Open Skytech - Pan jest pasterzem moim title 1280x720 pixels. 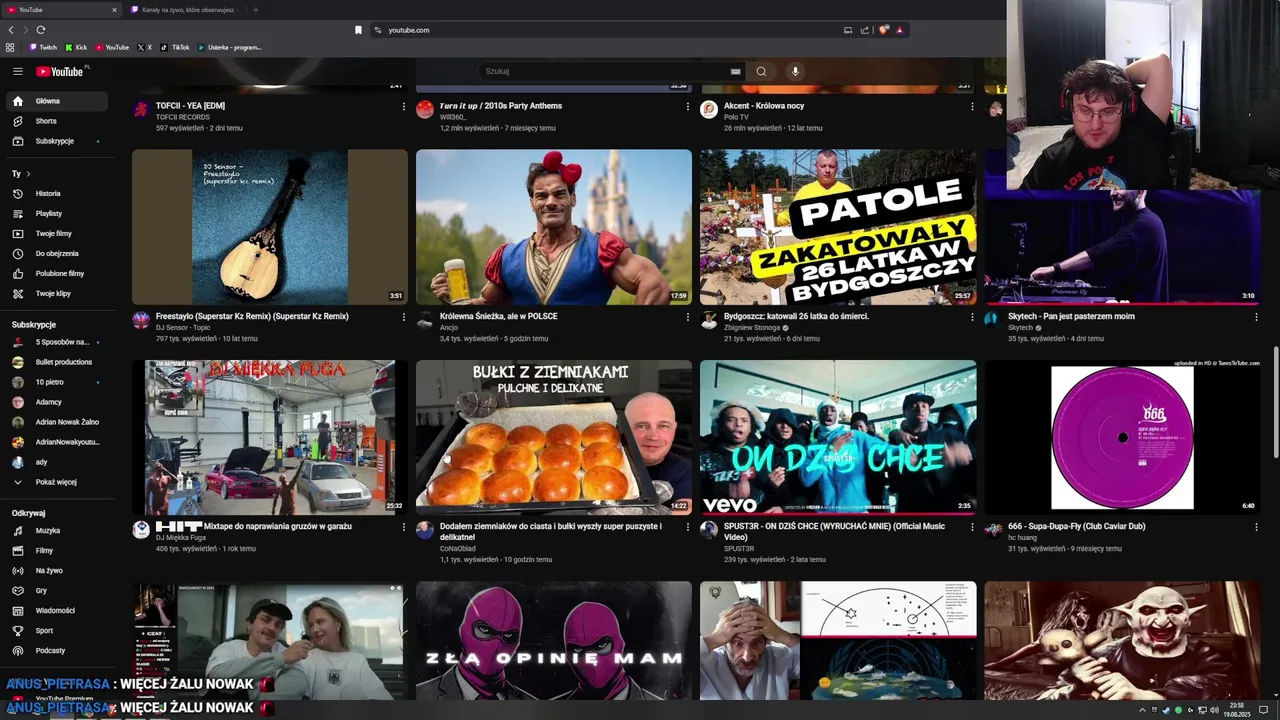1071,316
